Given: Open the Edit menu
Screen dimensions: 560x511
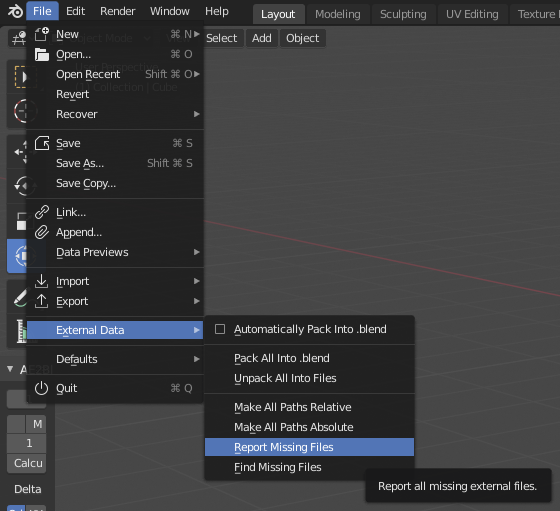Looking at the screenshot, I should [x=75, y=11].
